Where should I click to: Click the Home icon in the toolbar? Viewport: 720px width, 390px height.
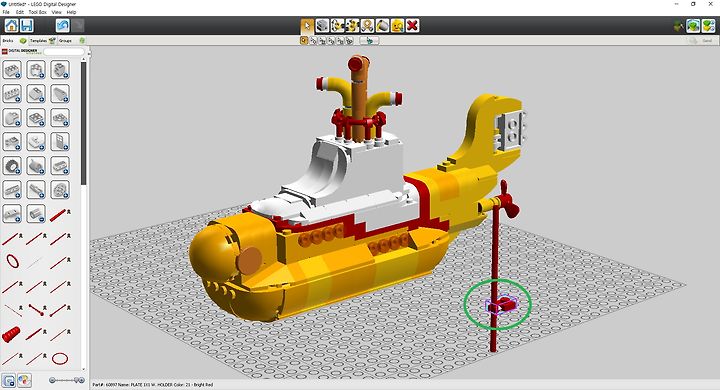(x=11, y=26)
